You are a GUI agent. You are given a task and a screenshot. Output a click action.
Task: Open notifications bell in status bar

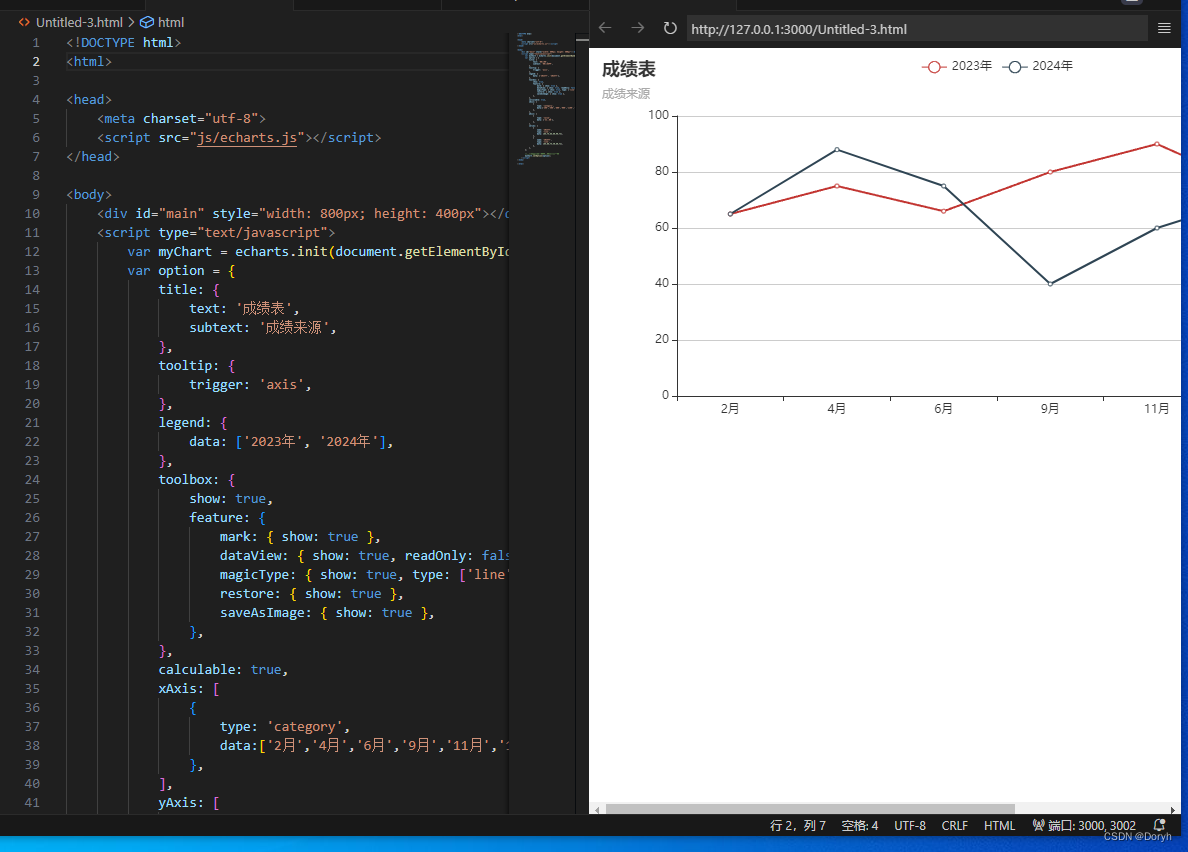1159,825
